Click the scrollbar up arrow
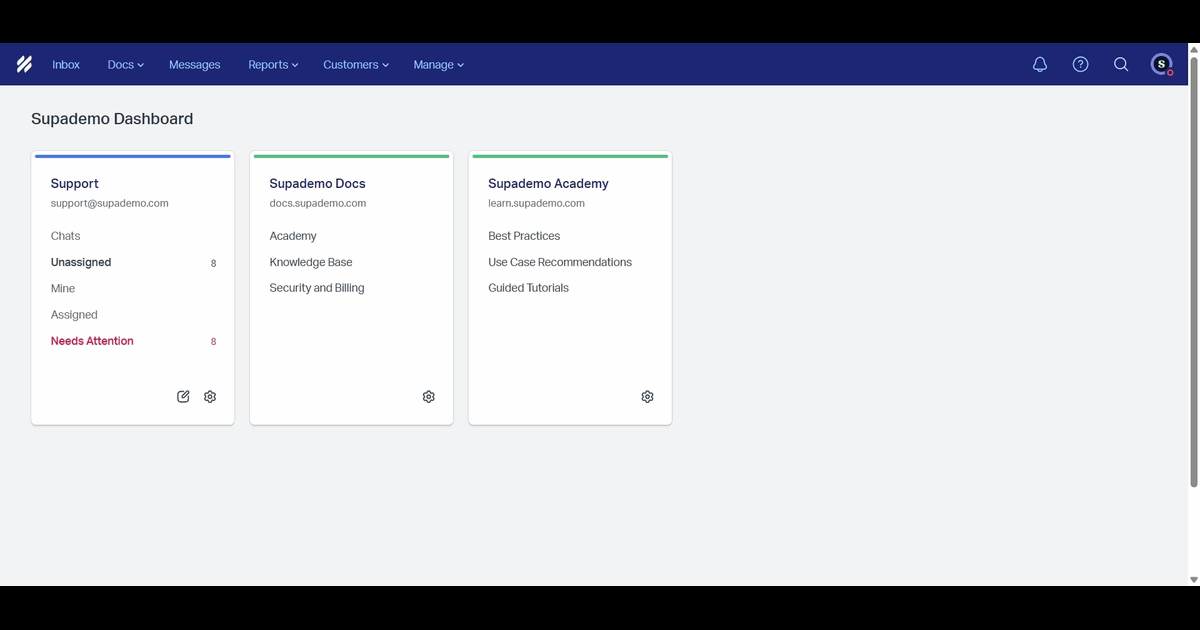The width and height of the screenshot is (1200, 630). point(1194,49)
